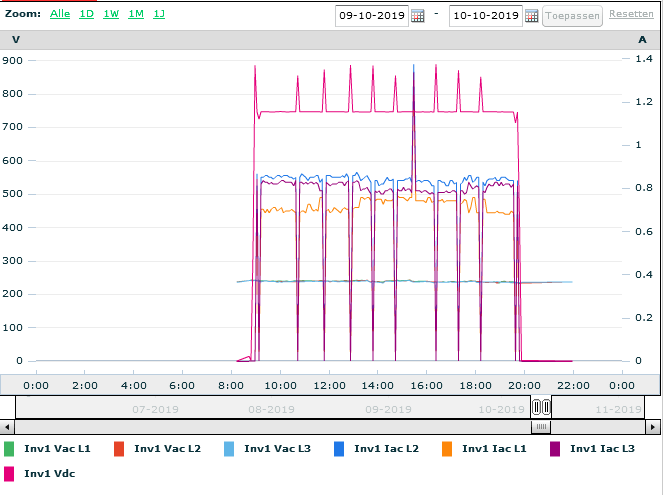Open calendar picker for end date
The height and width of the screenshot is (495, 663).
(x=531, y=16)
